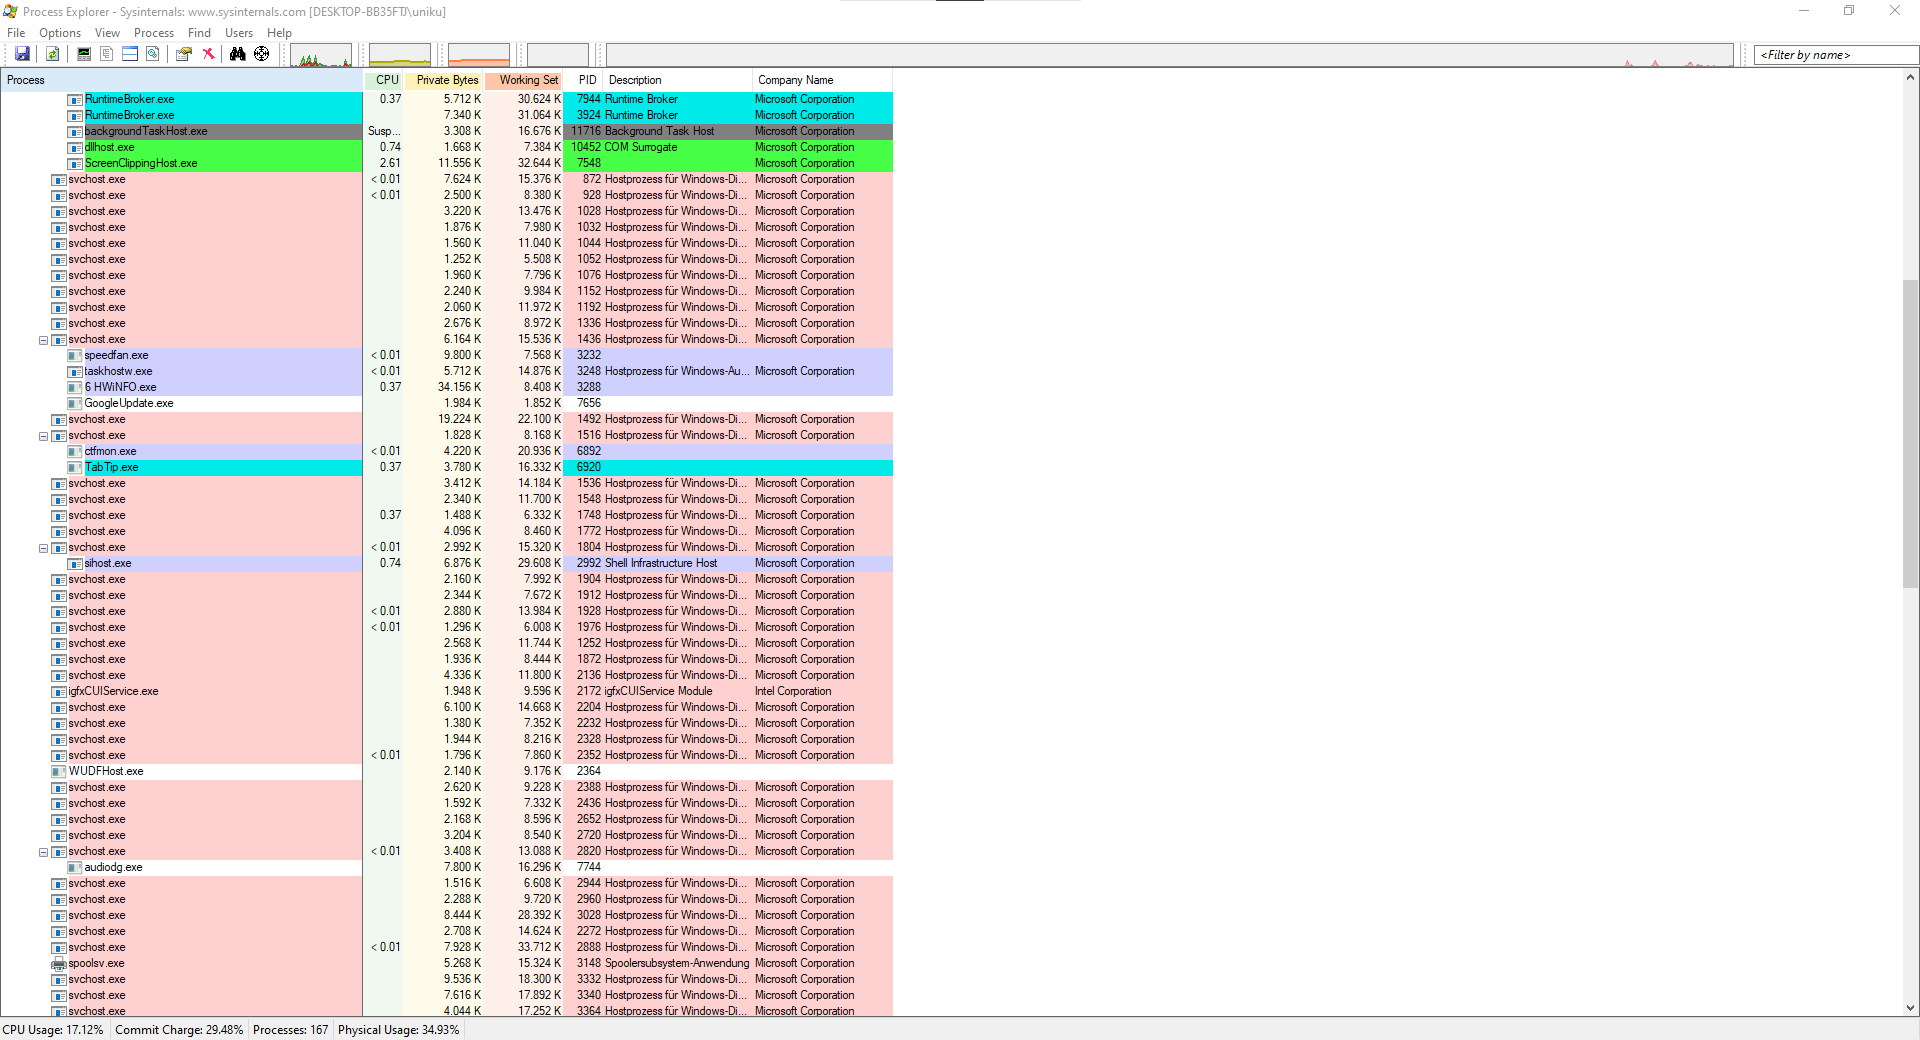The width and height of the screenshot is (1920, 1040).
Task: Click the icon beside dllhost.exe
Action: 75,148
